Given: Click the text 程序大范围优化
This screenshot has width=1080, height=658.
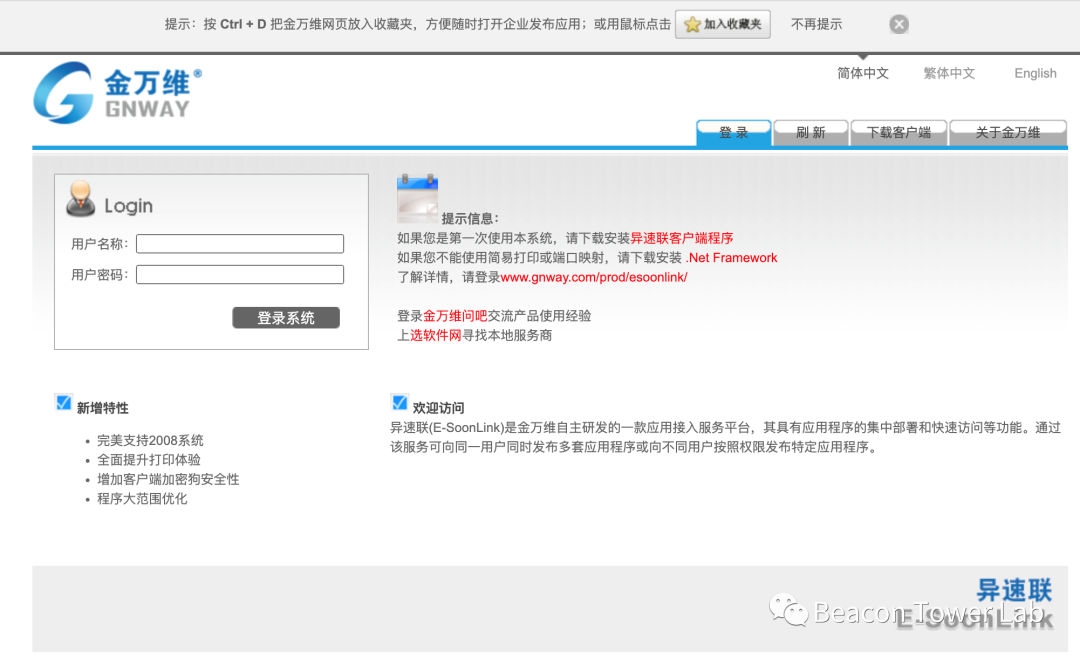Looking at the screenshot, I should tap(142, 498).
